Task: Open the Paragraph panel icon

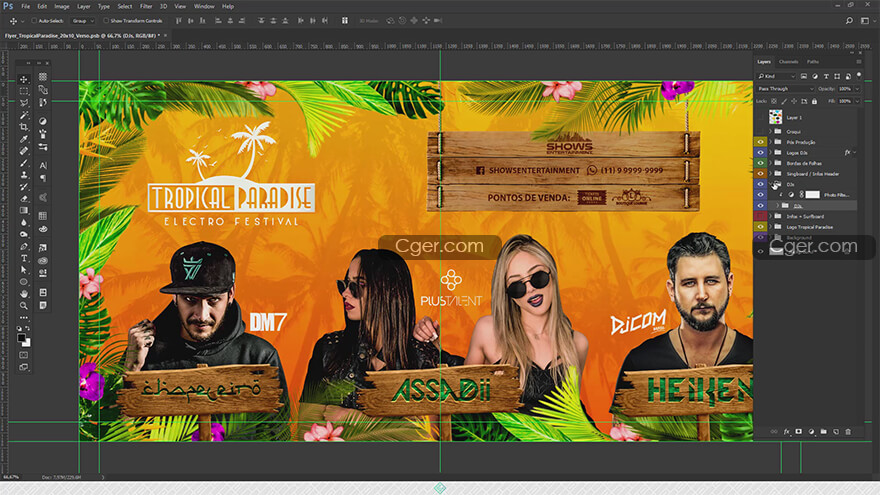Action: tap(43, 178)
